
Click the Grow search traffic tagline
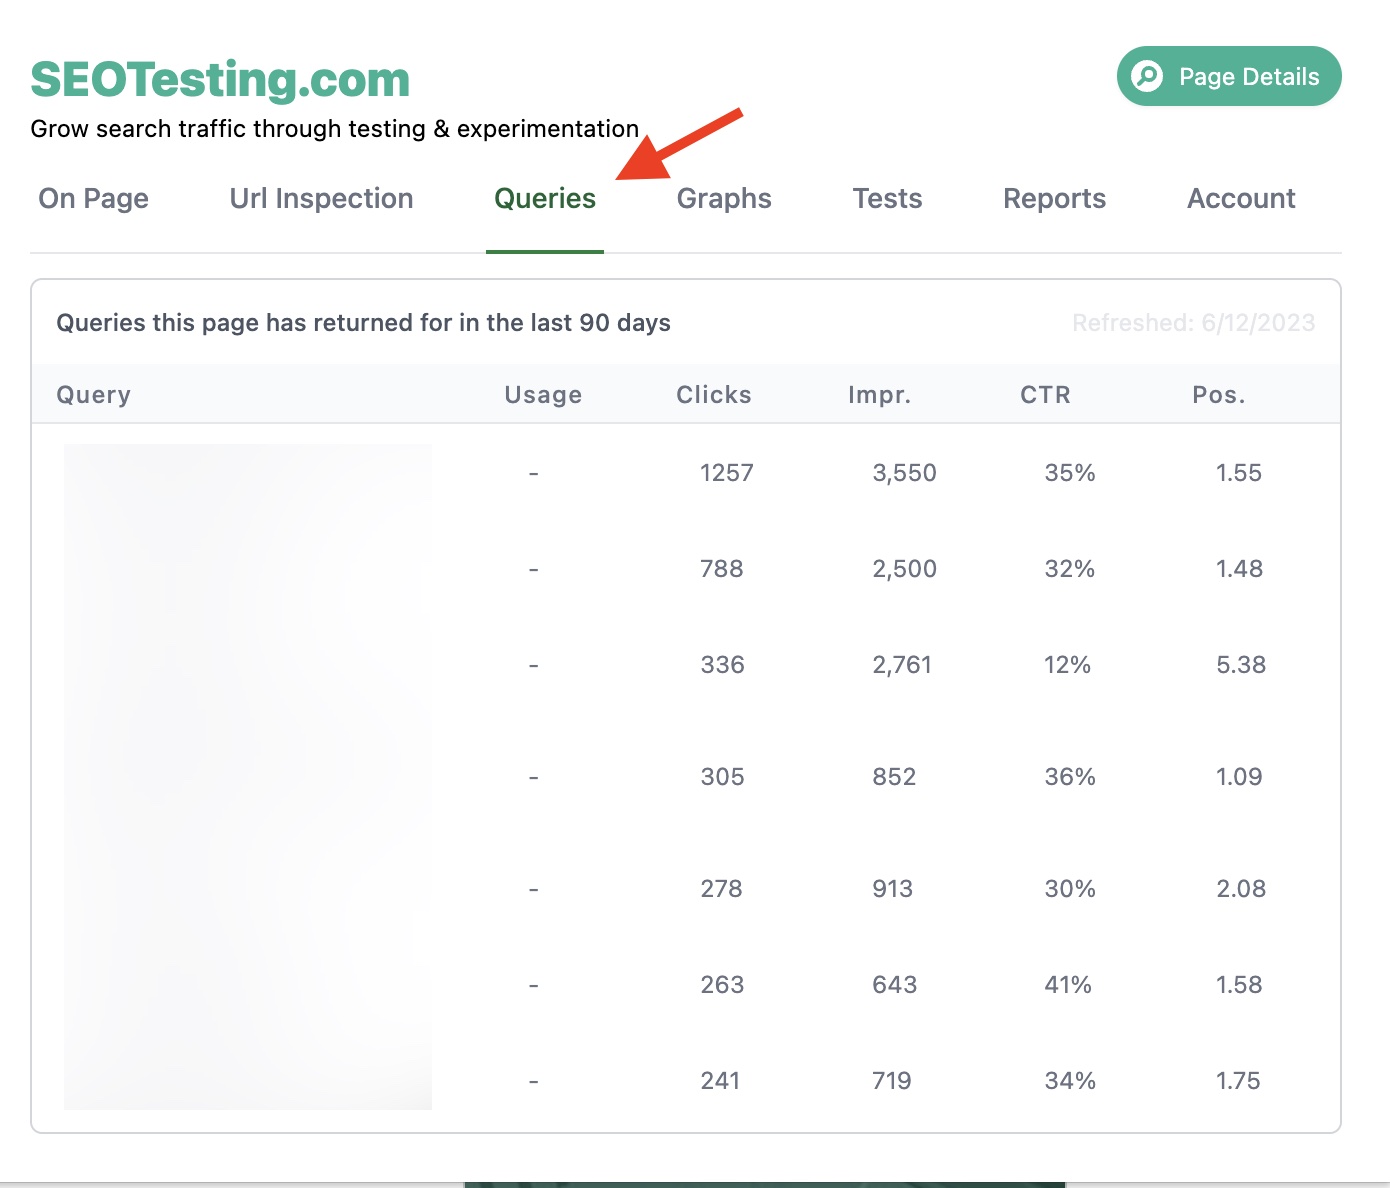(334, 129)
